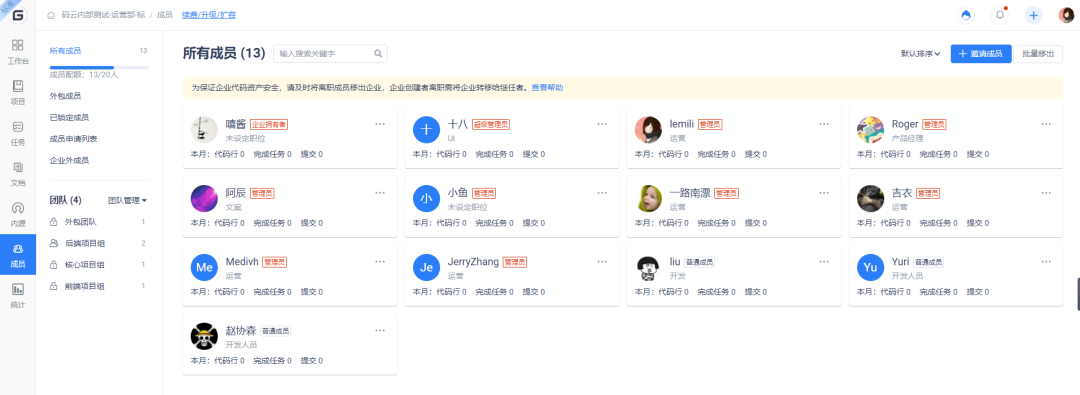Click the 小鱼 member name

(458, 193)
